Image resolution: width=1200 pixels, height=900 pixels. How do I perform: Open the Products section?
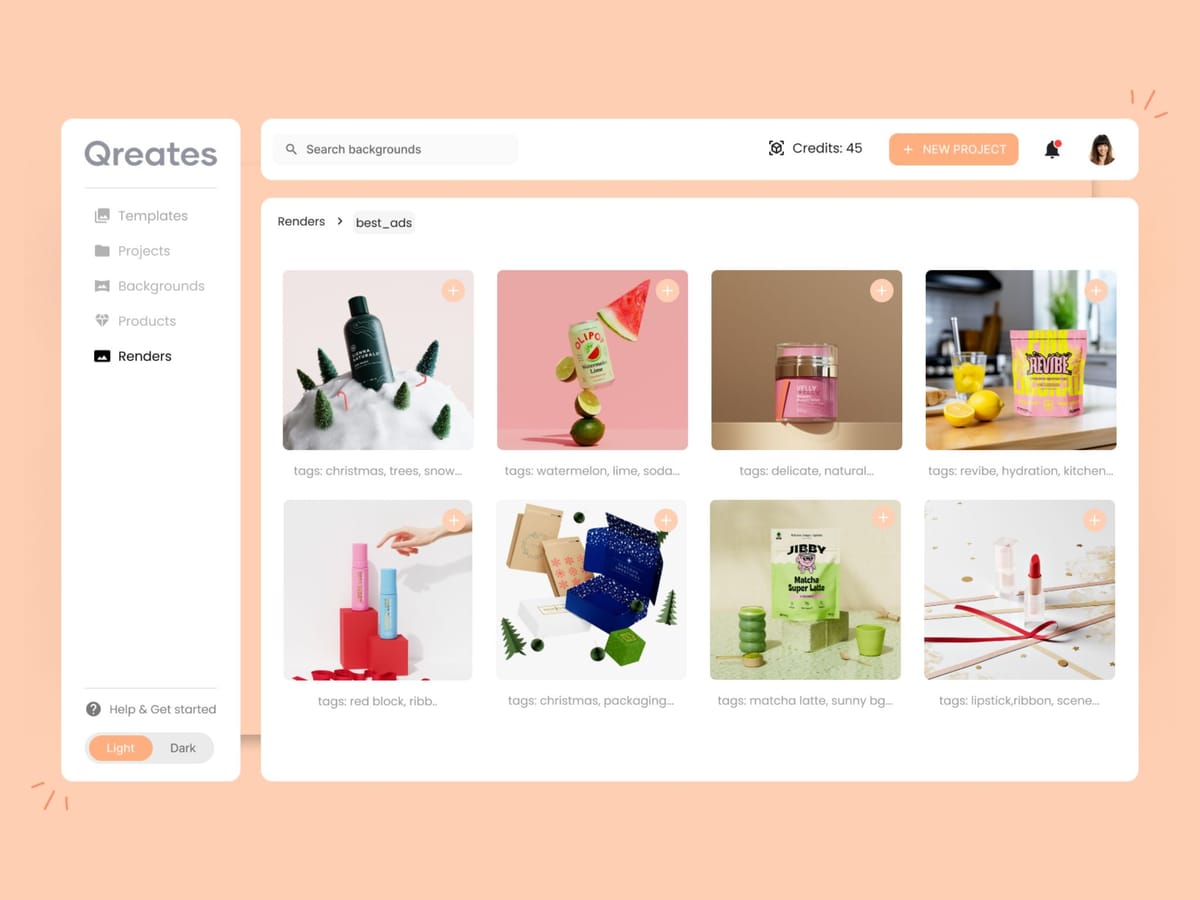coord(135,321)
